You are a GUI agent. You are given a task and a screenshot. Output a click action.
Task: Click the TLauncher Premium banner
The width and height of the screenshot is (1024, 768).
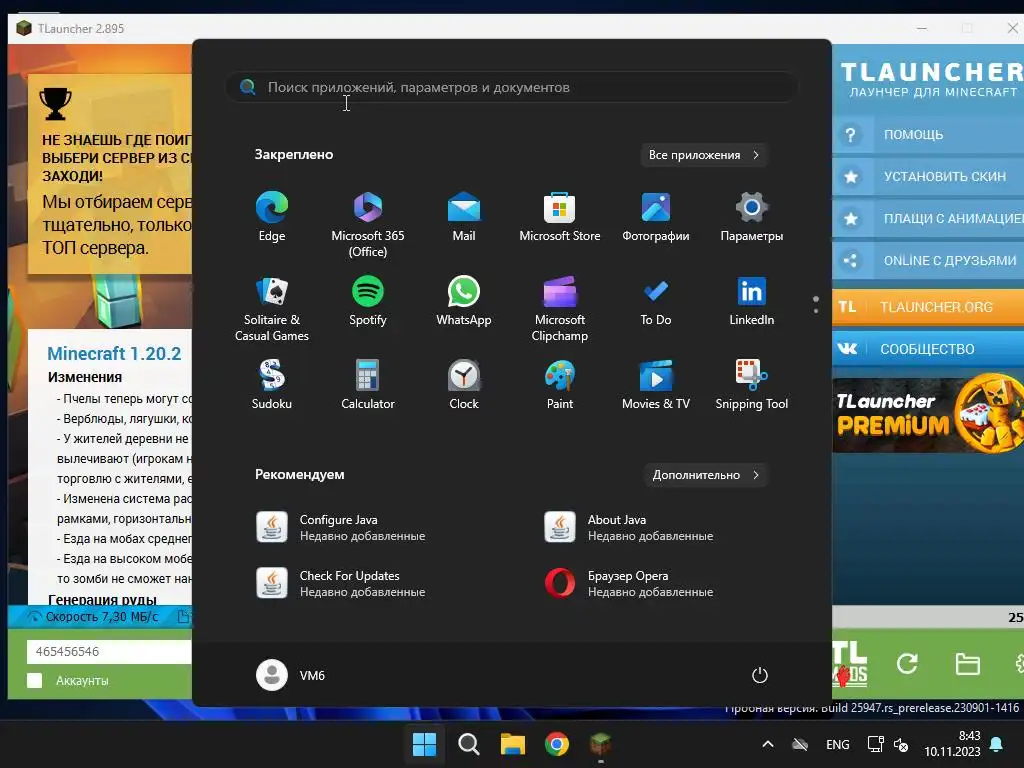[928, 414]
